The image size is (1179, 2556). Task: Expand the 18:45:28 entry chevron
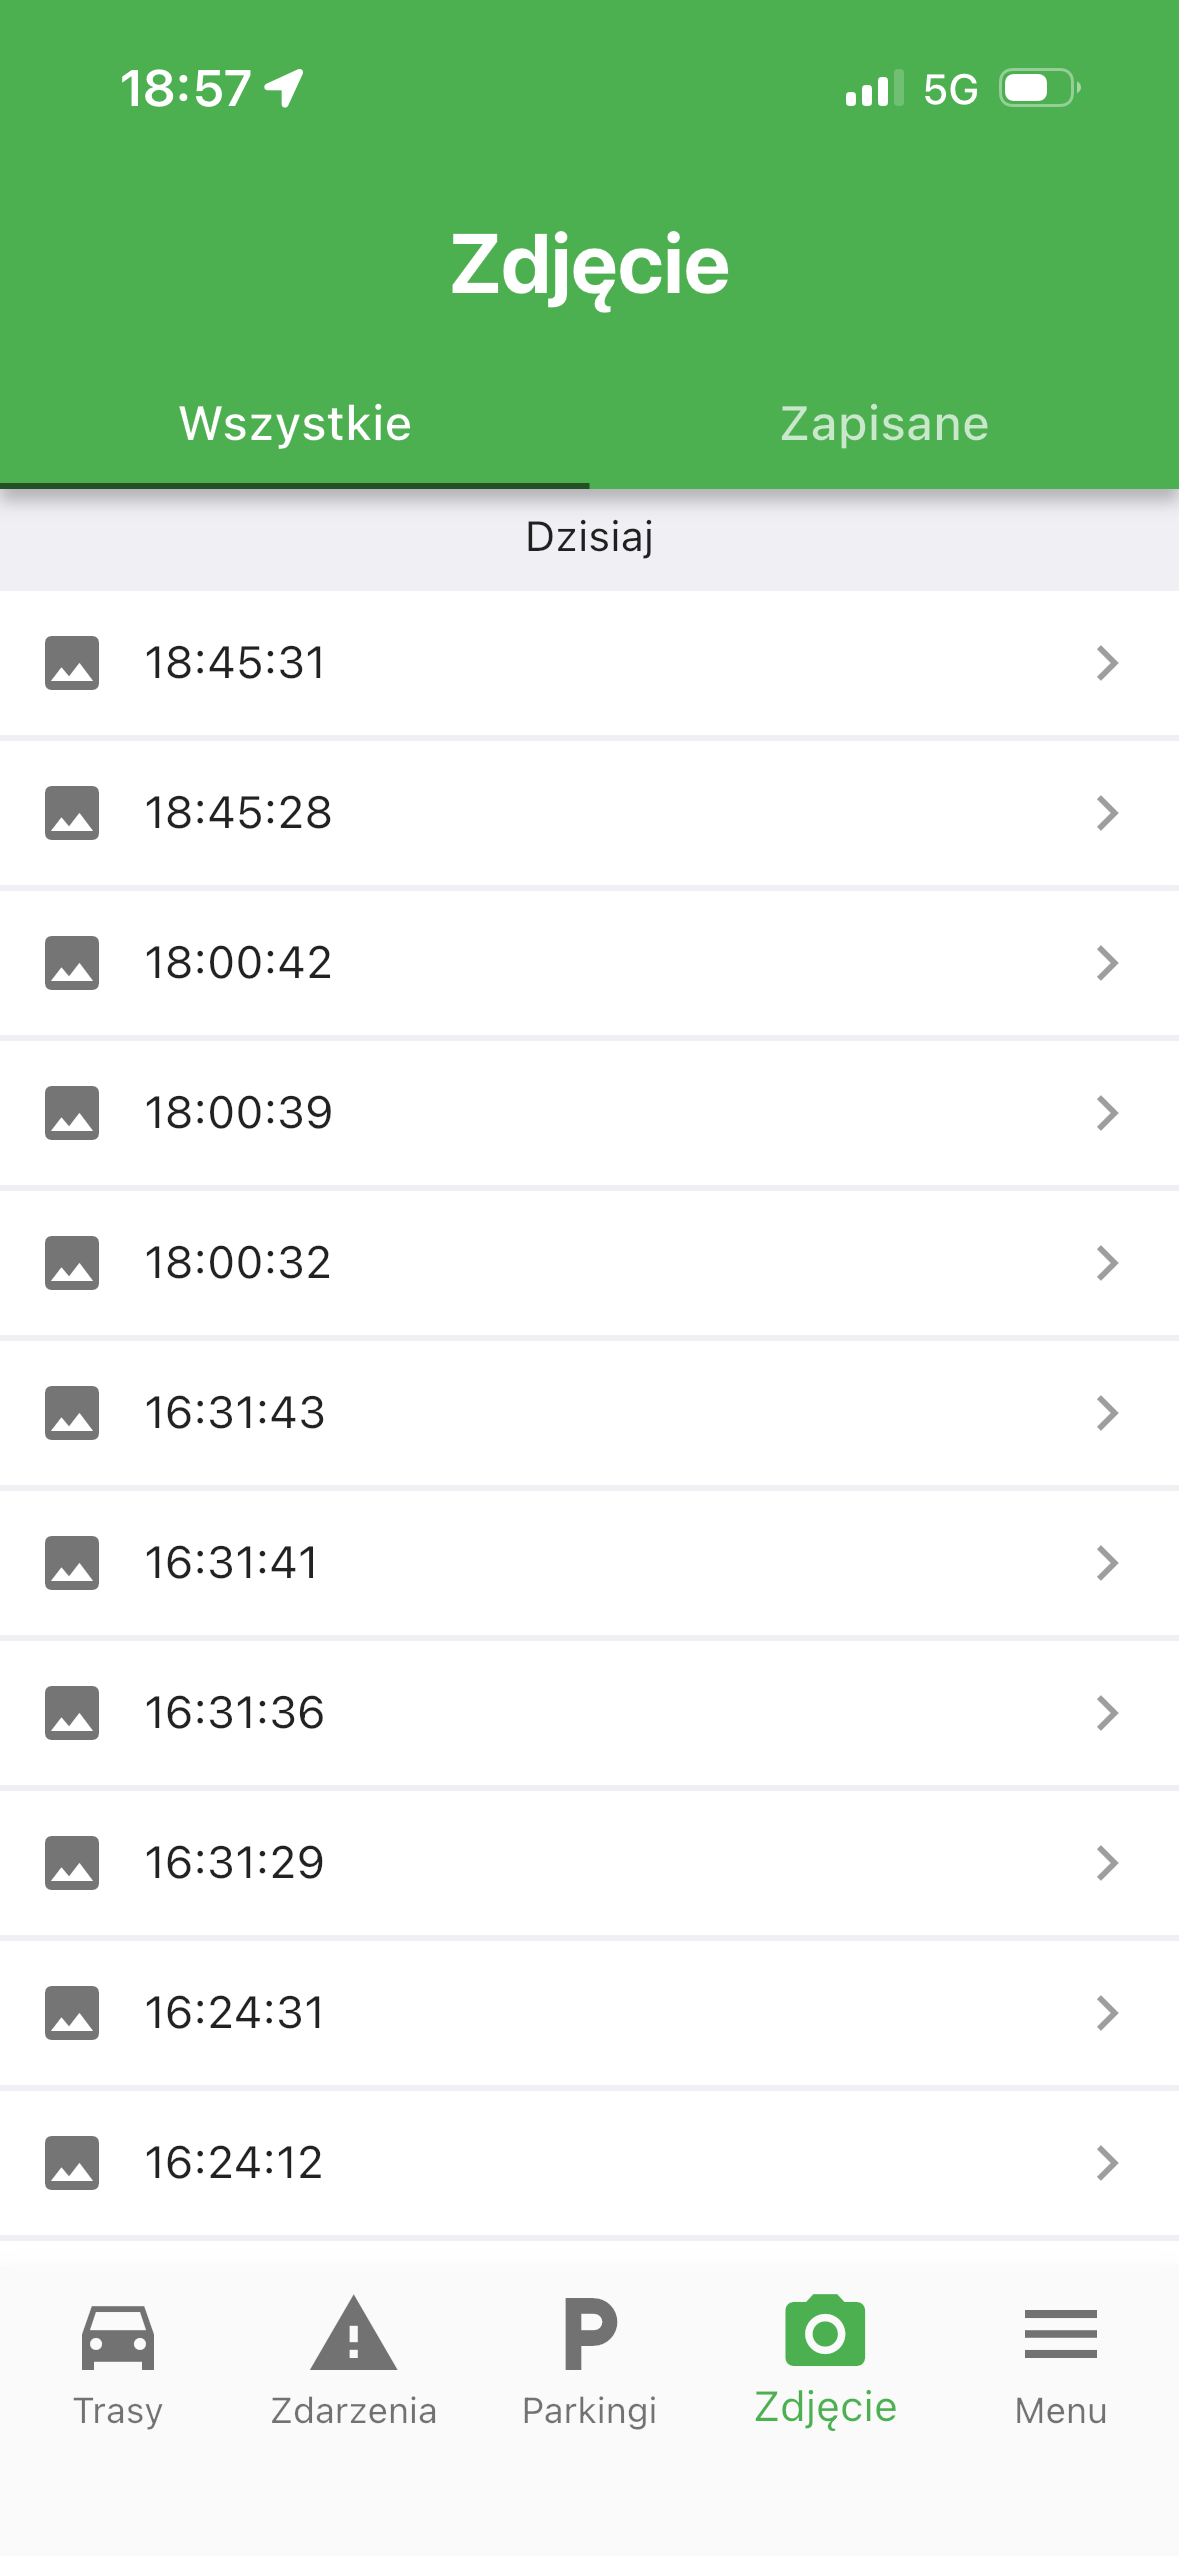(x=1106, y=813)
